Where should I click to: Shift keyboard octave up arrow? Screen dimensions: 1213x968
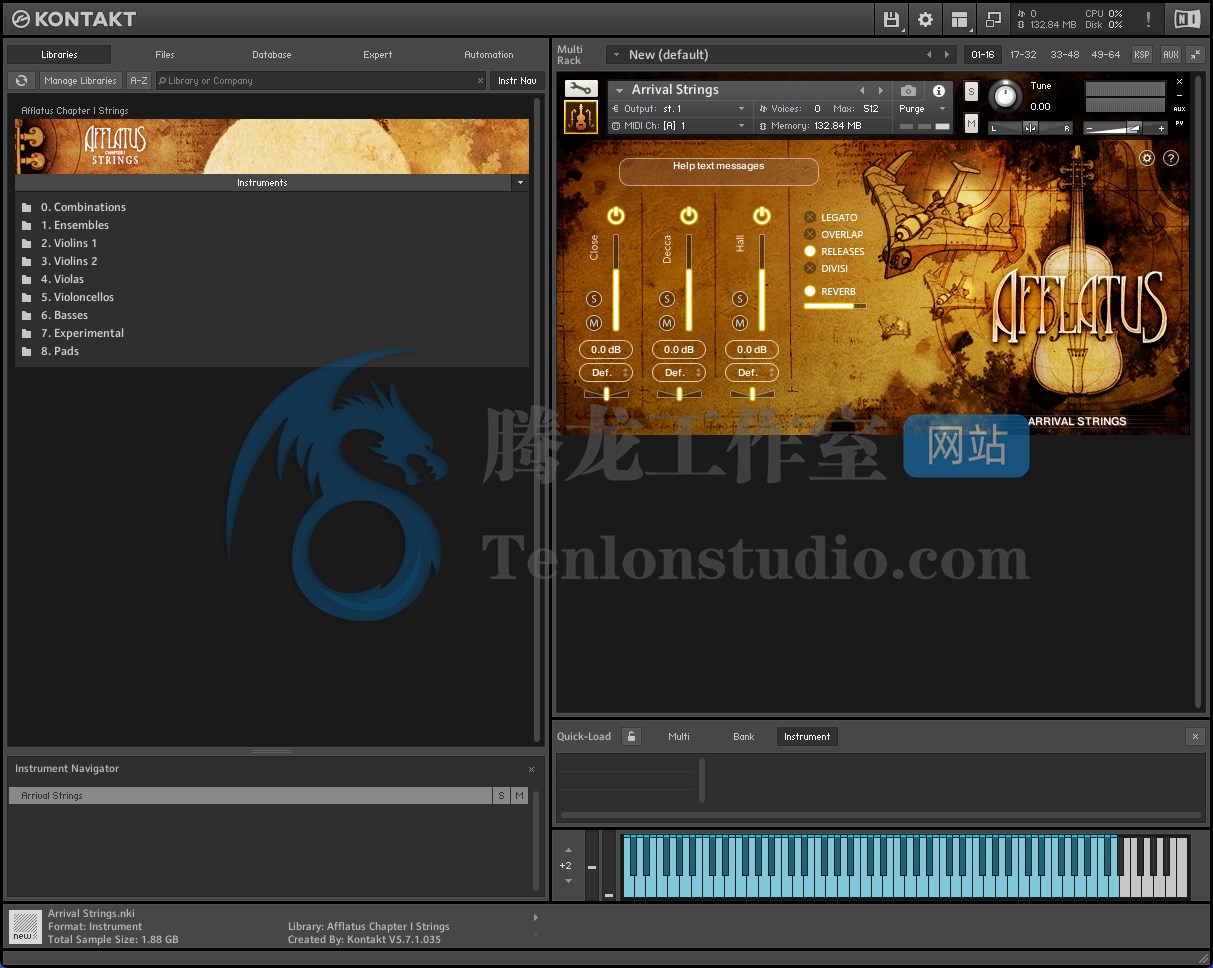point(568,850)
